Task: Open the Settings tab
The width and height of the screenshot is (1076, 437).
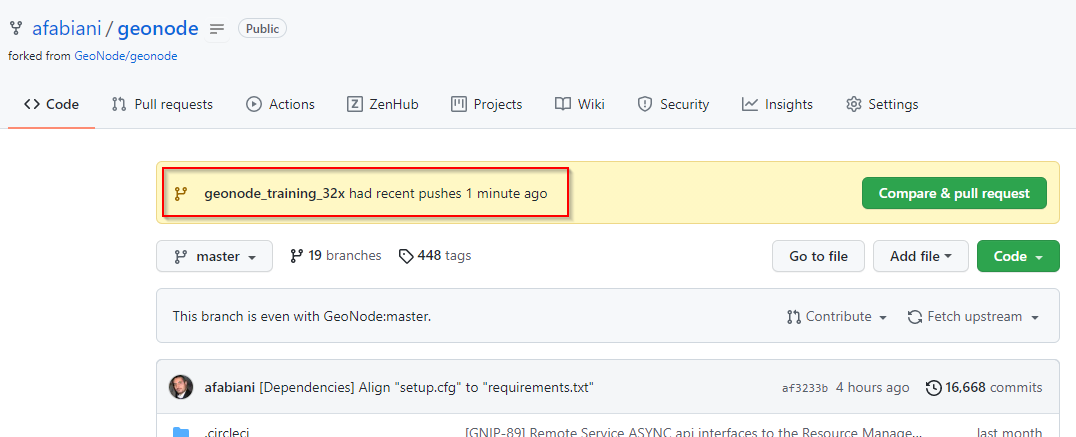Action: (882, 104)
